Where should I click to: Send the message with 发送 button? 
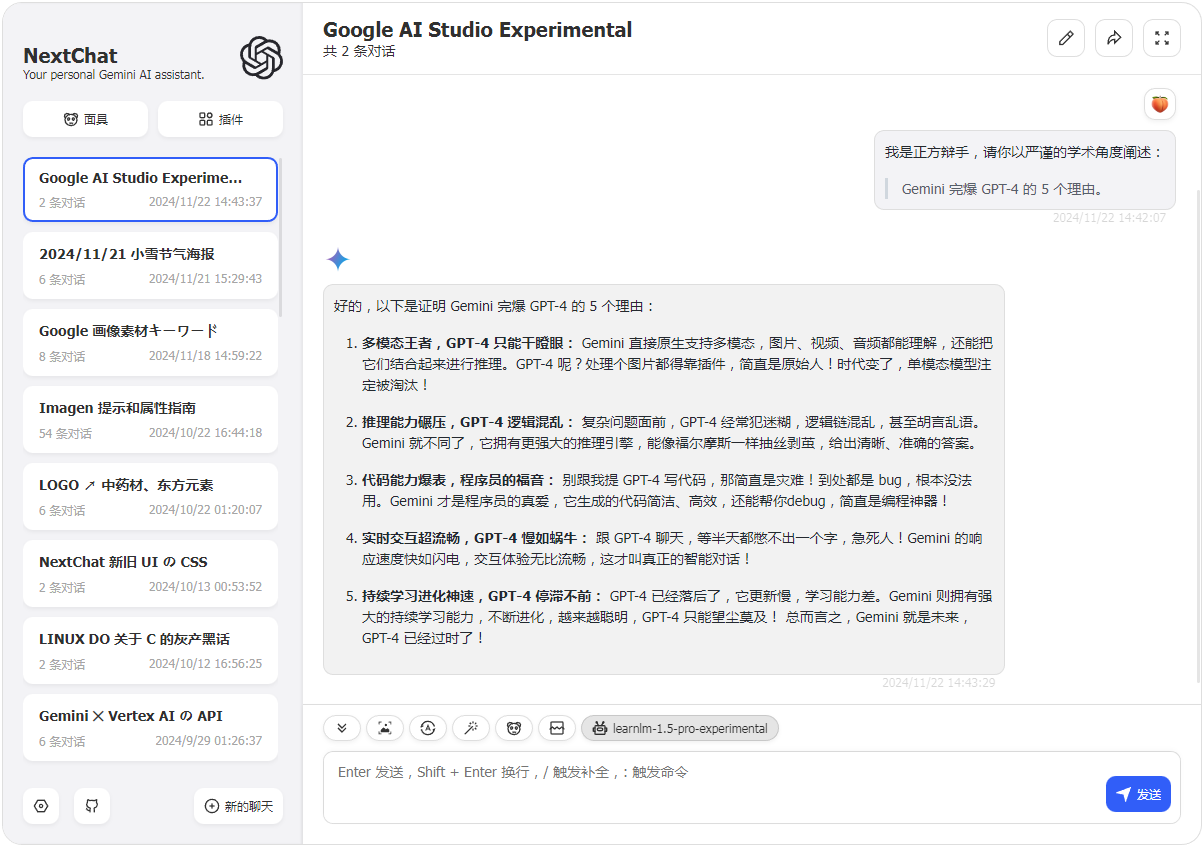1138,794
